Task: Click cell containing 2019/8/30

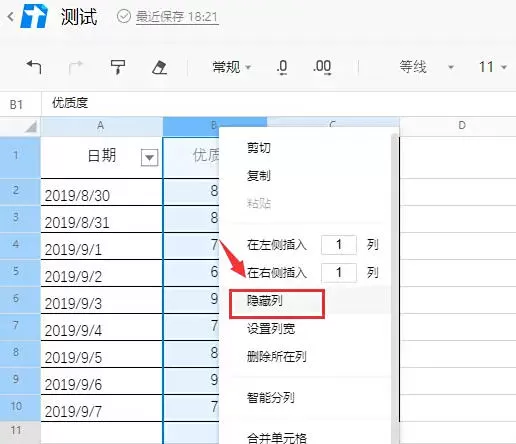Action: click(x=102, y=192)
